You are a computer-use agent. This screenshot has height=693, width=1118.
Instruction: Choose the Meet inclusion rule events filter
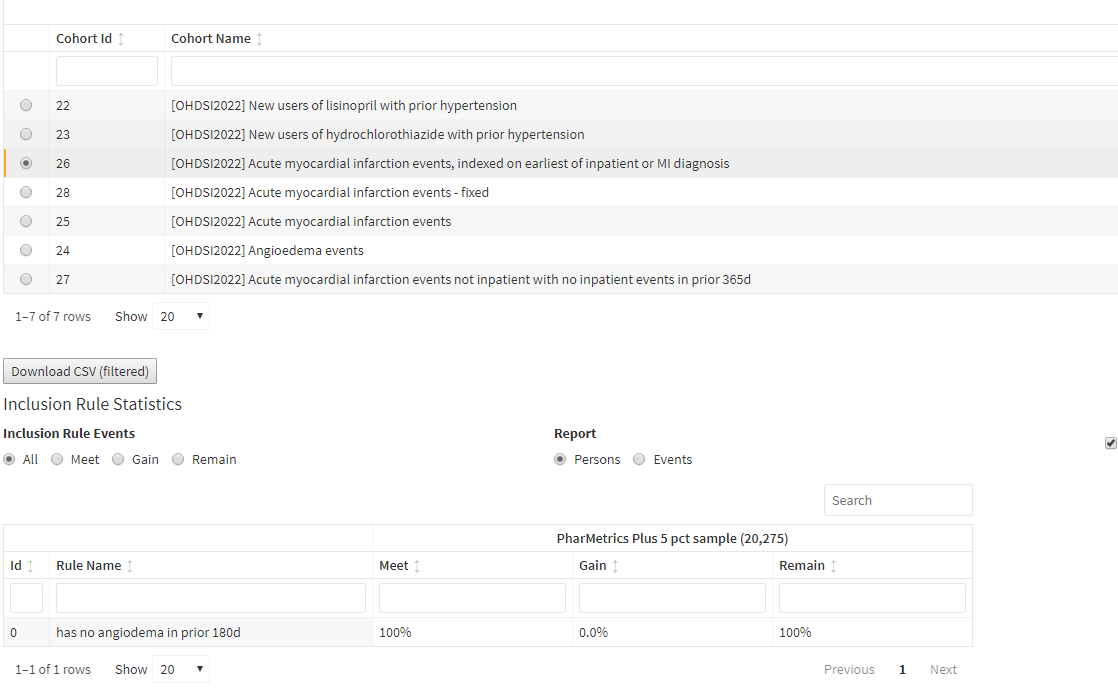(57, 459)
